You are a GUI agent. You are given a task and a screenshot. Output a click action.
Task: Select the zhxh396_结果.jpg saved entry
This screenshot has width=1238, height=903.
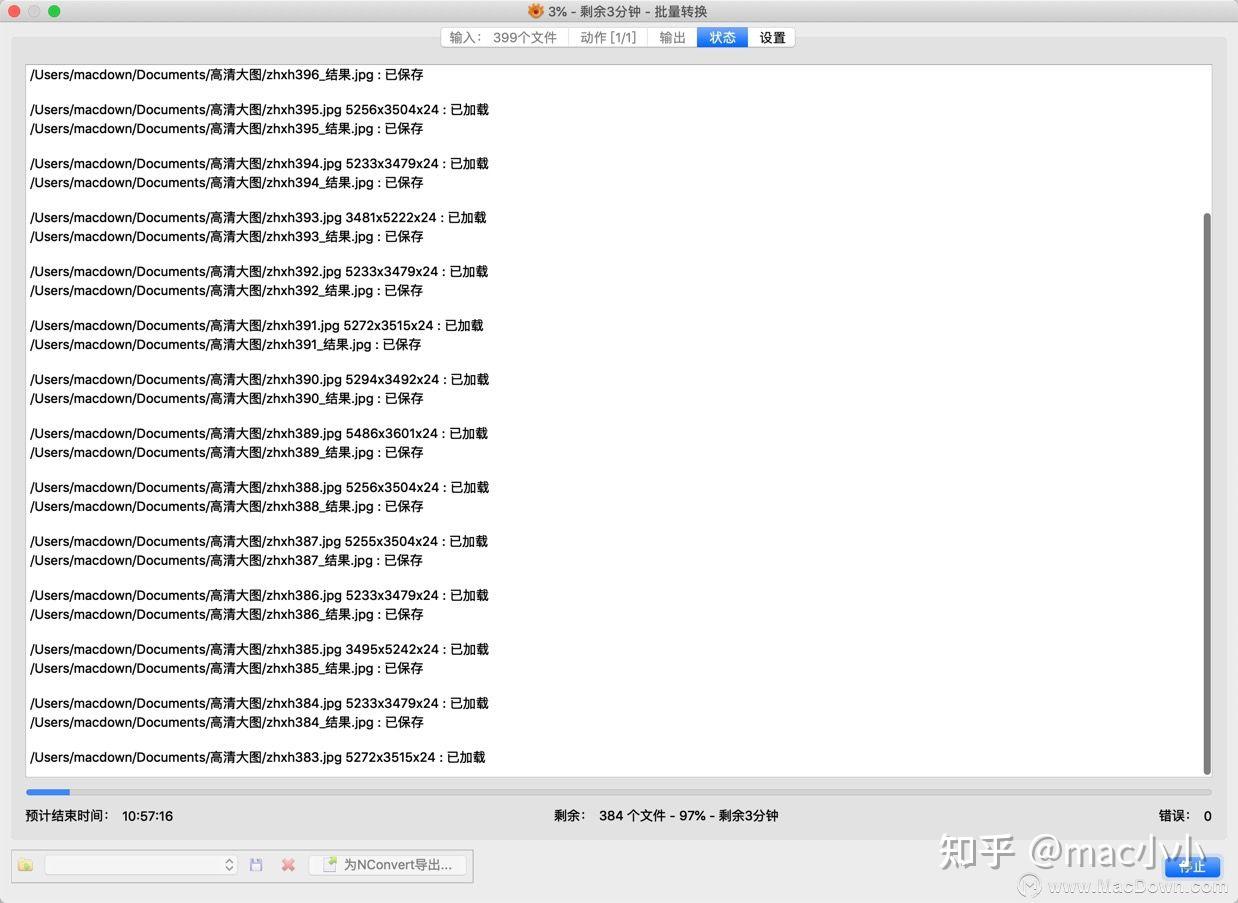pyautogui.click(x=224, y=74)
